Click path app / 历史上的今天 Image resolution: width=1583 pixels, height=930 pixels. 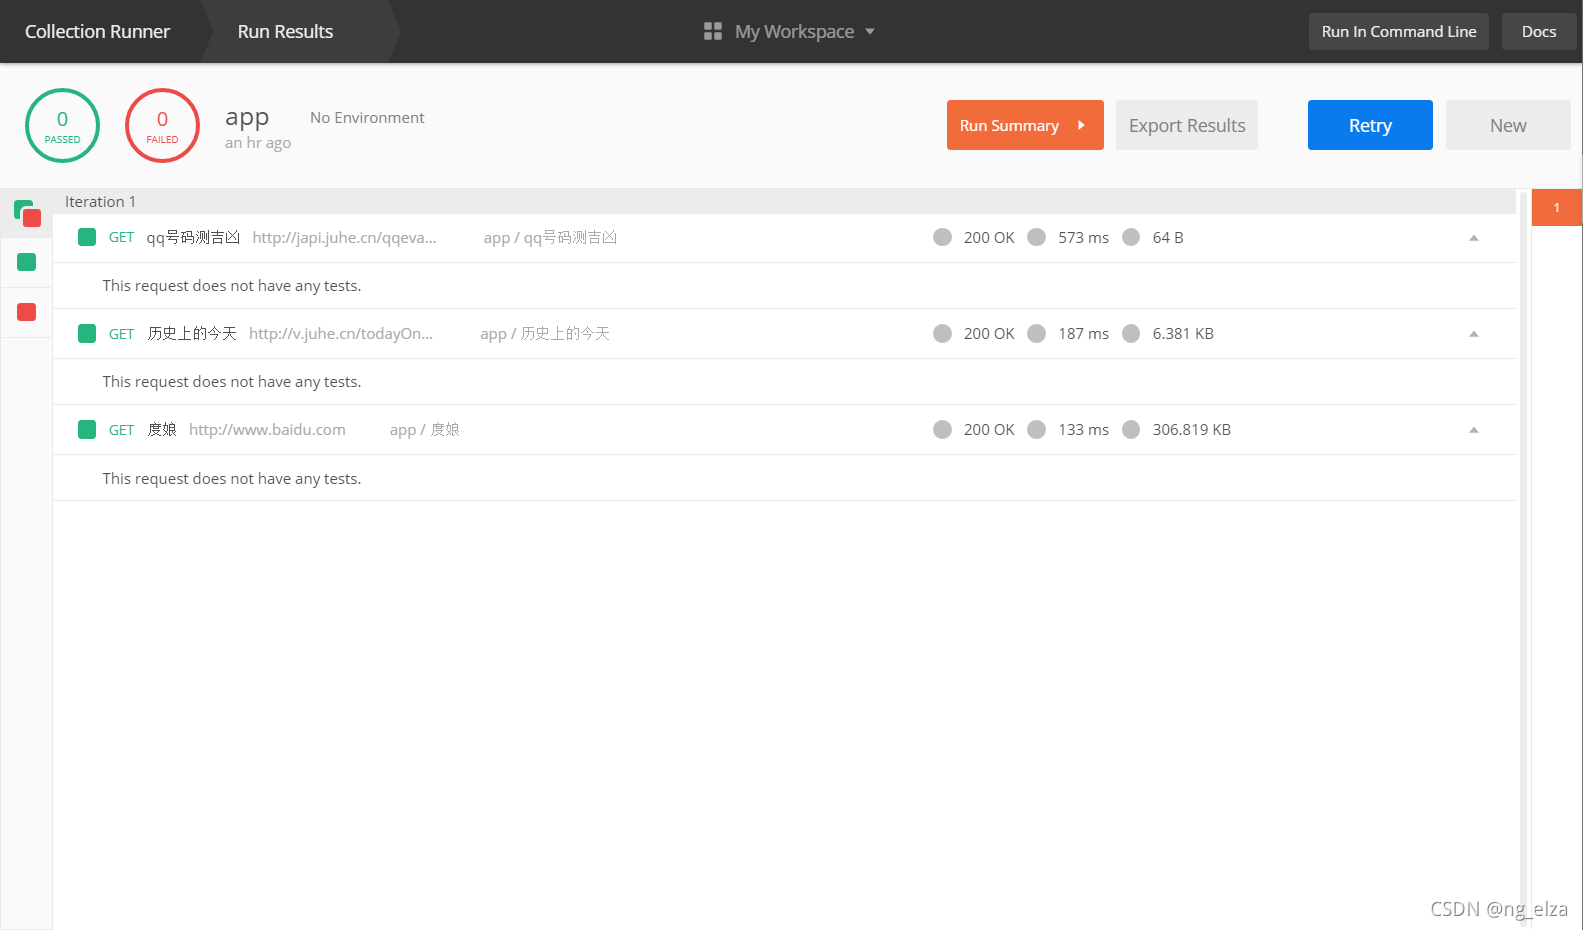tap(545, 333)
